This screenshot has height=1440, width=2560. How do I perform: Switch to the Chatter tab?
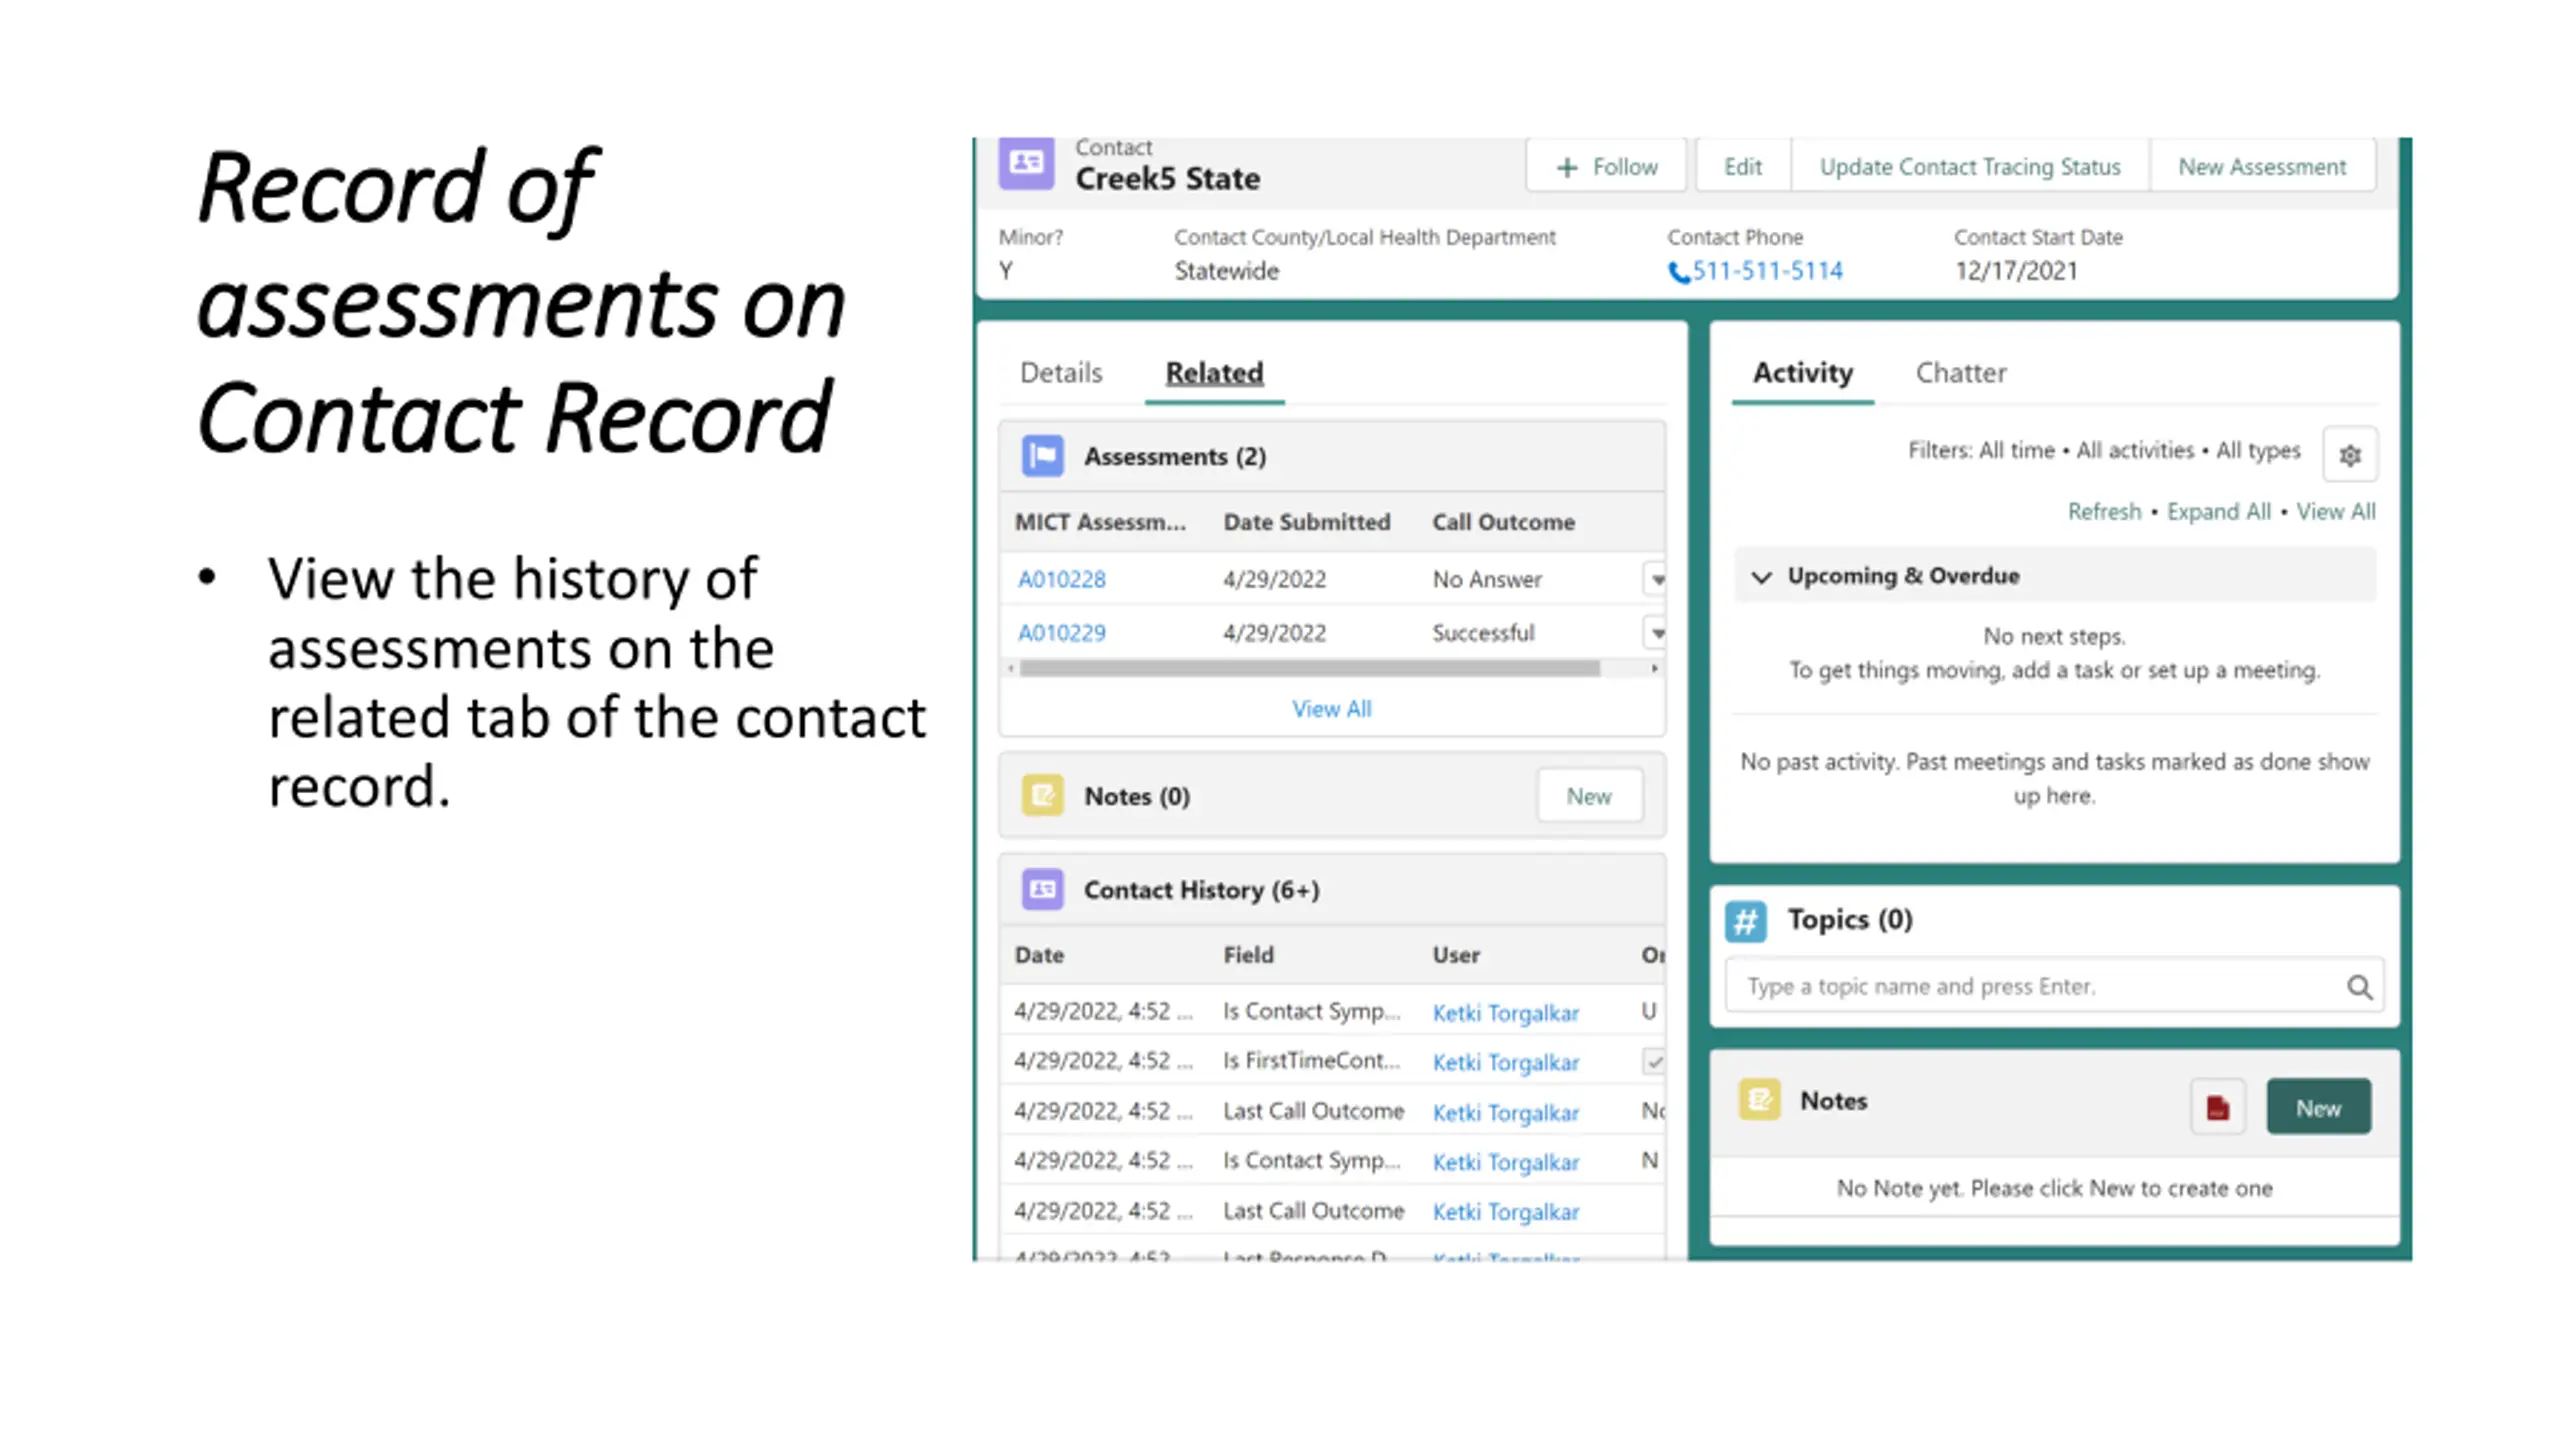(x=1960, y=372)
